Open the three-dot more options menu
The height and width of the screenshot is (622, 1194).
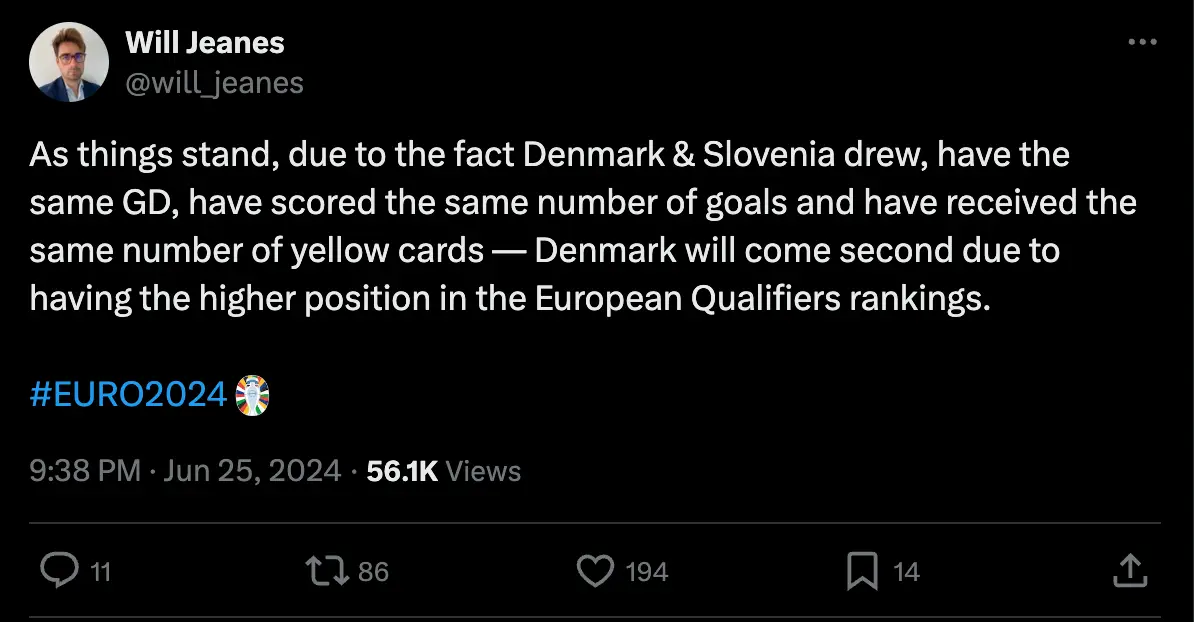tap(1142, 43)
